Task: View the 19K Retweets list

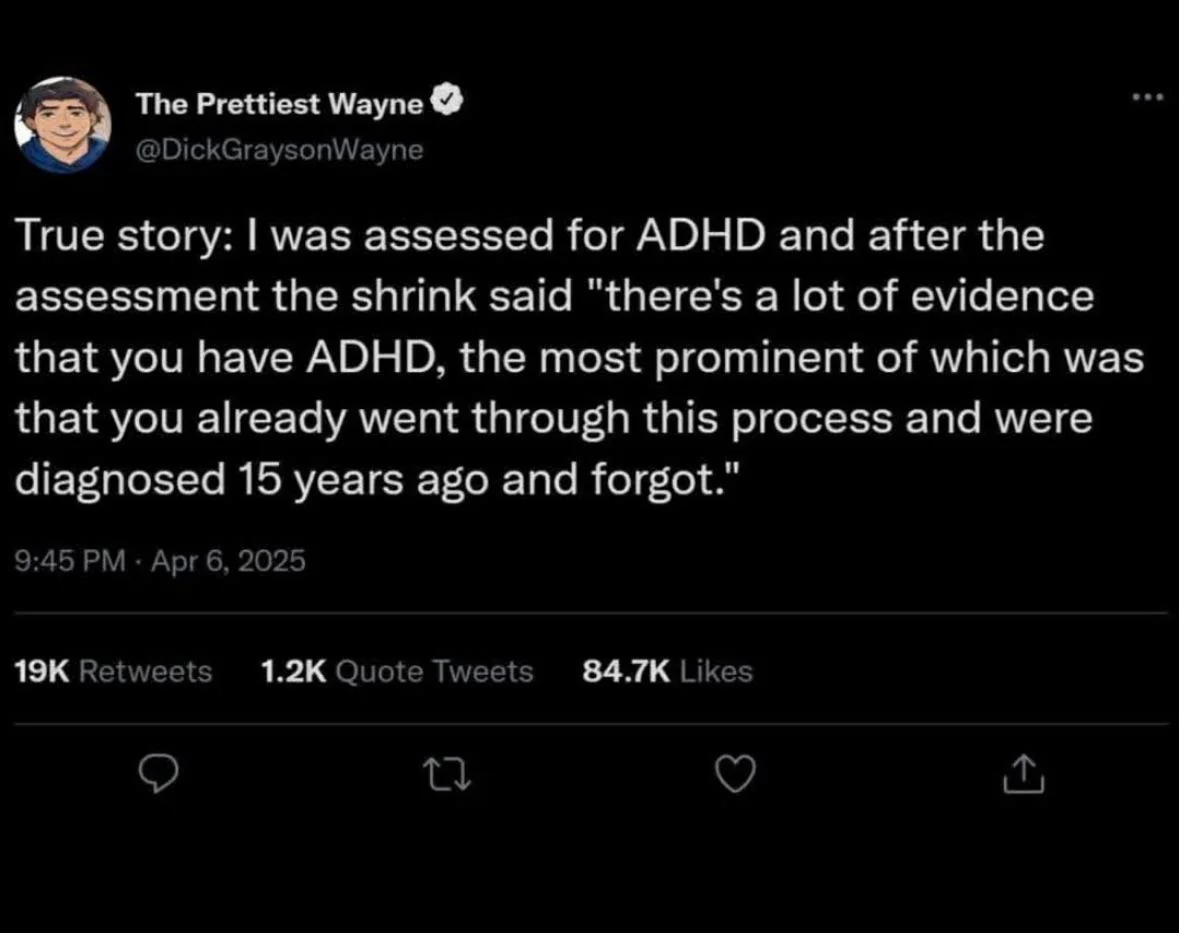Action: click(115, 671)
